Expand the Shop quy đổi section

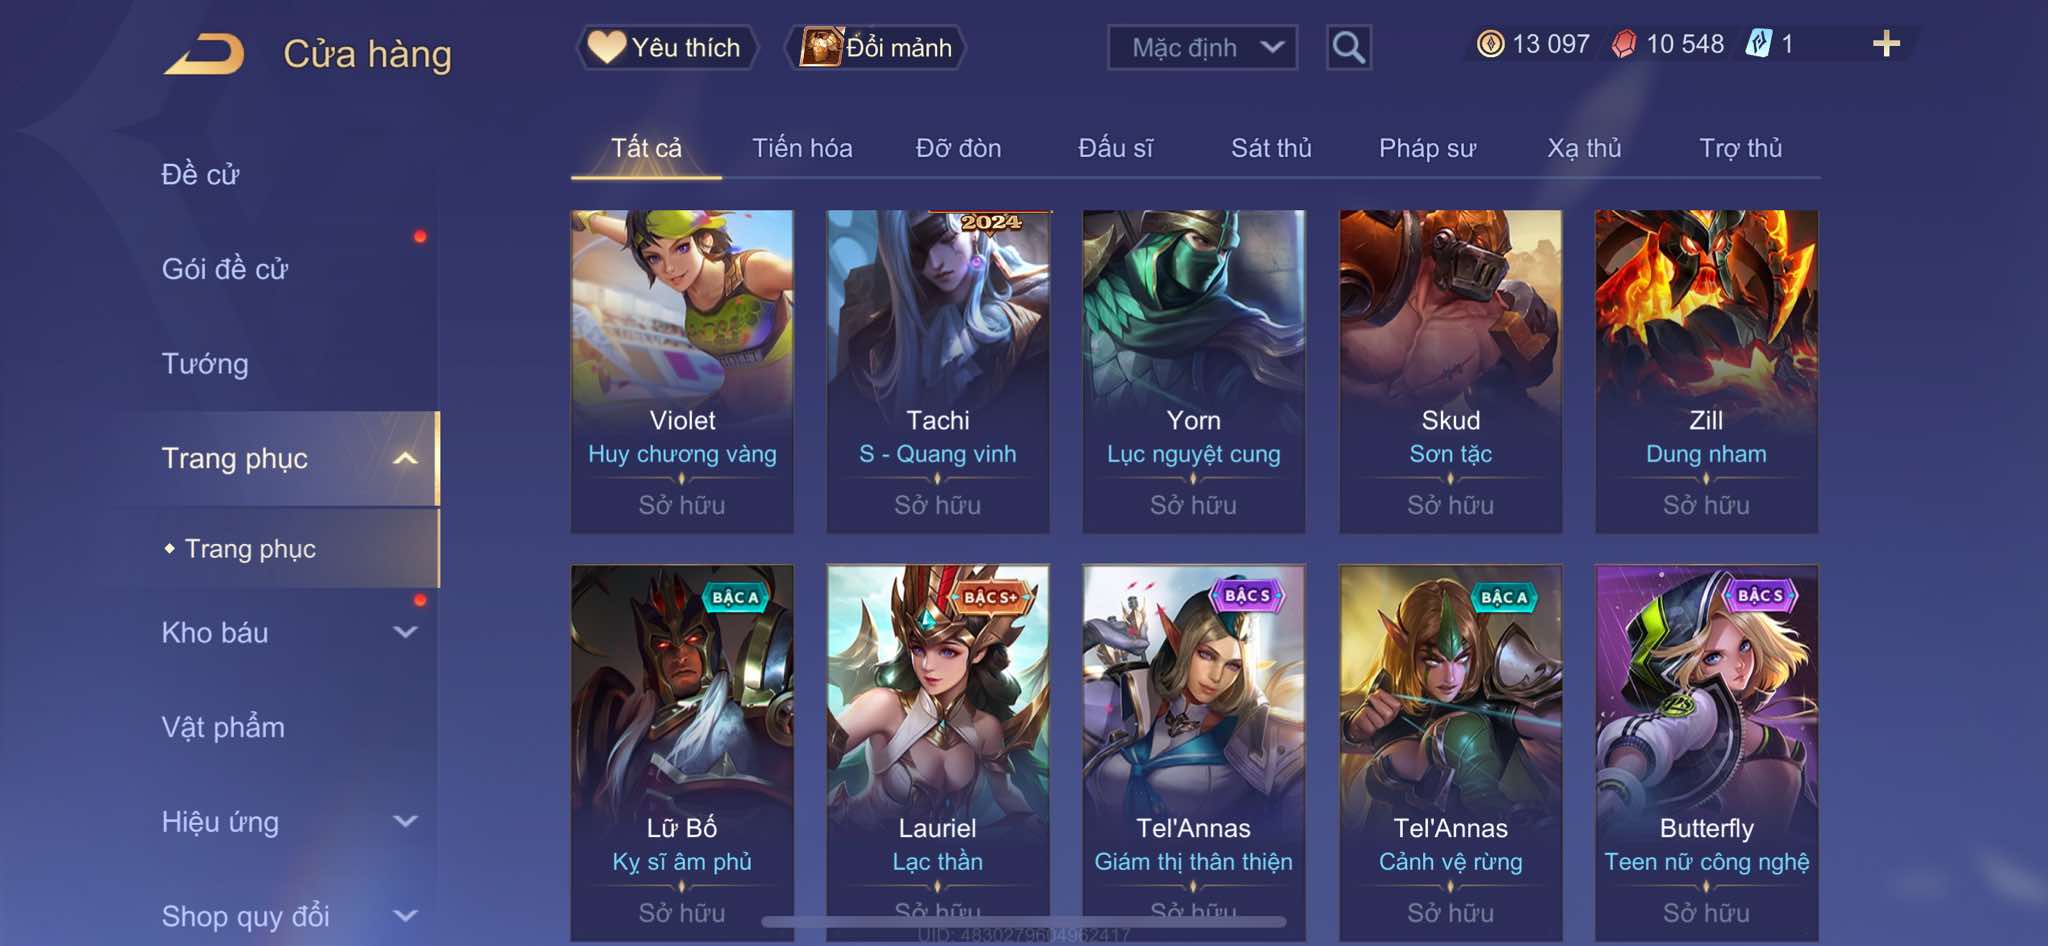405,915
